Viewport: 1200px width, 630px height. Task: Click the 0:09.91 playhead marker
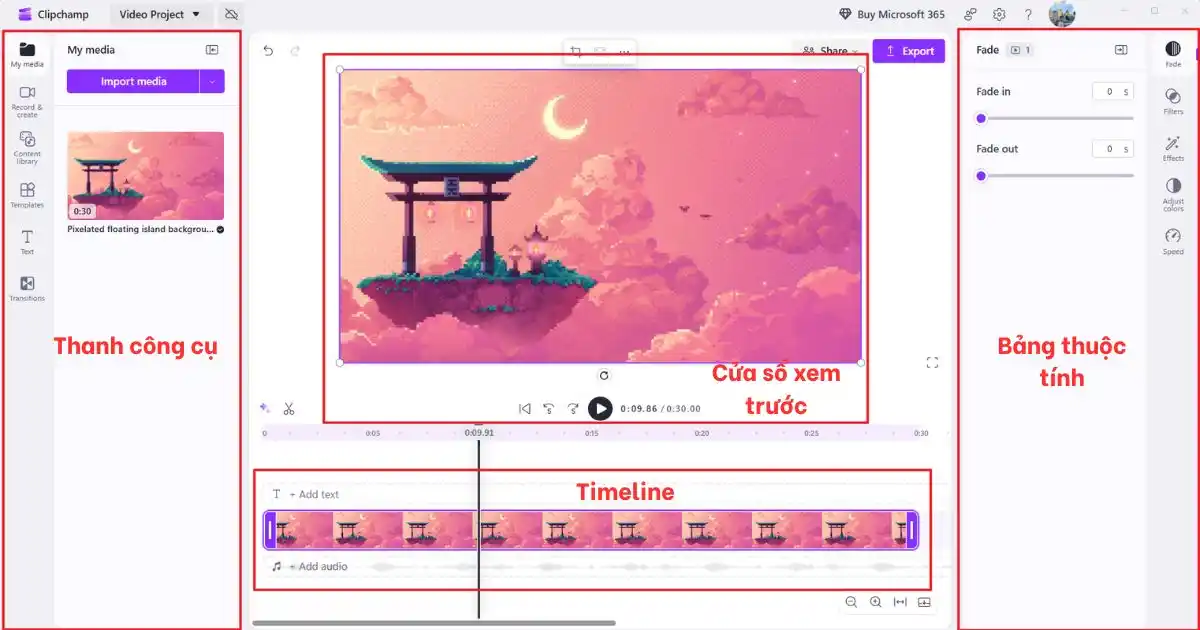[479, 433]
